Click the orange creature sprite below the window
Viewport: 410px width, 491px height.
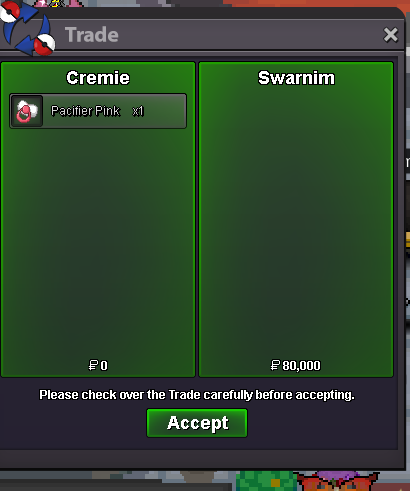coord(337,481)
